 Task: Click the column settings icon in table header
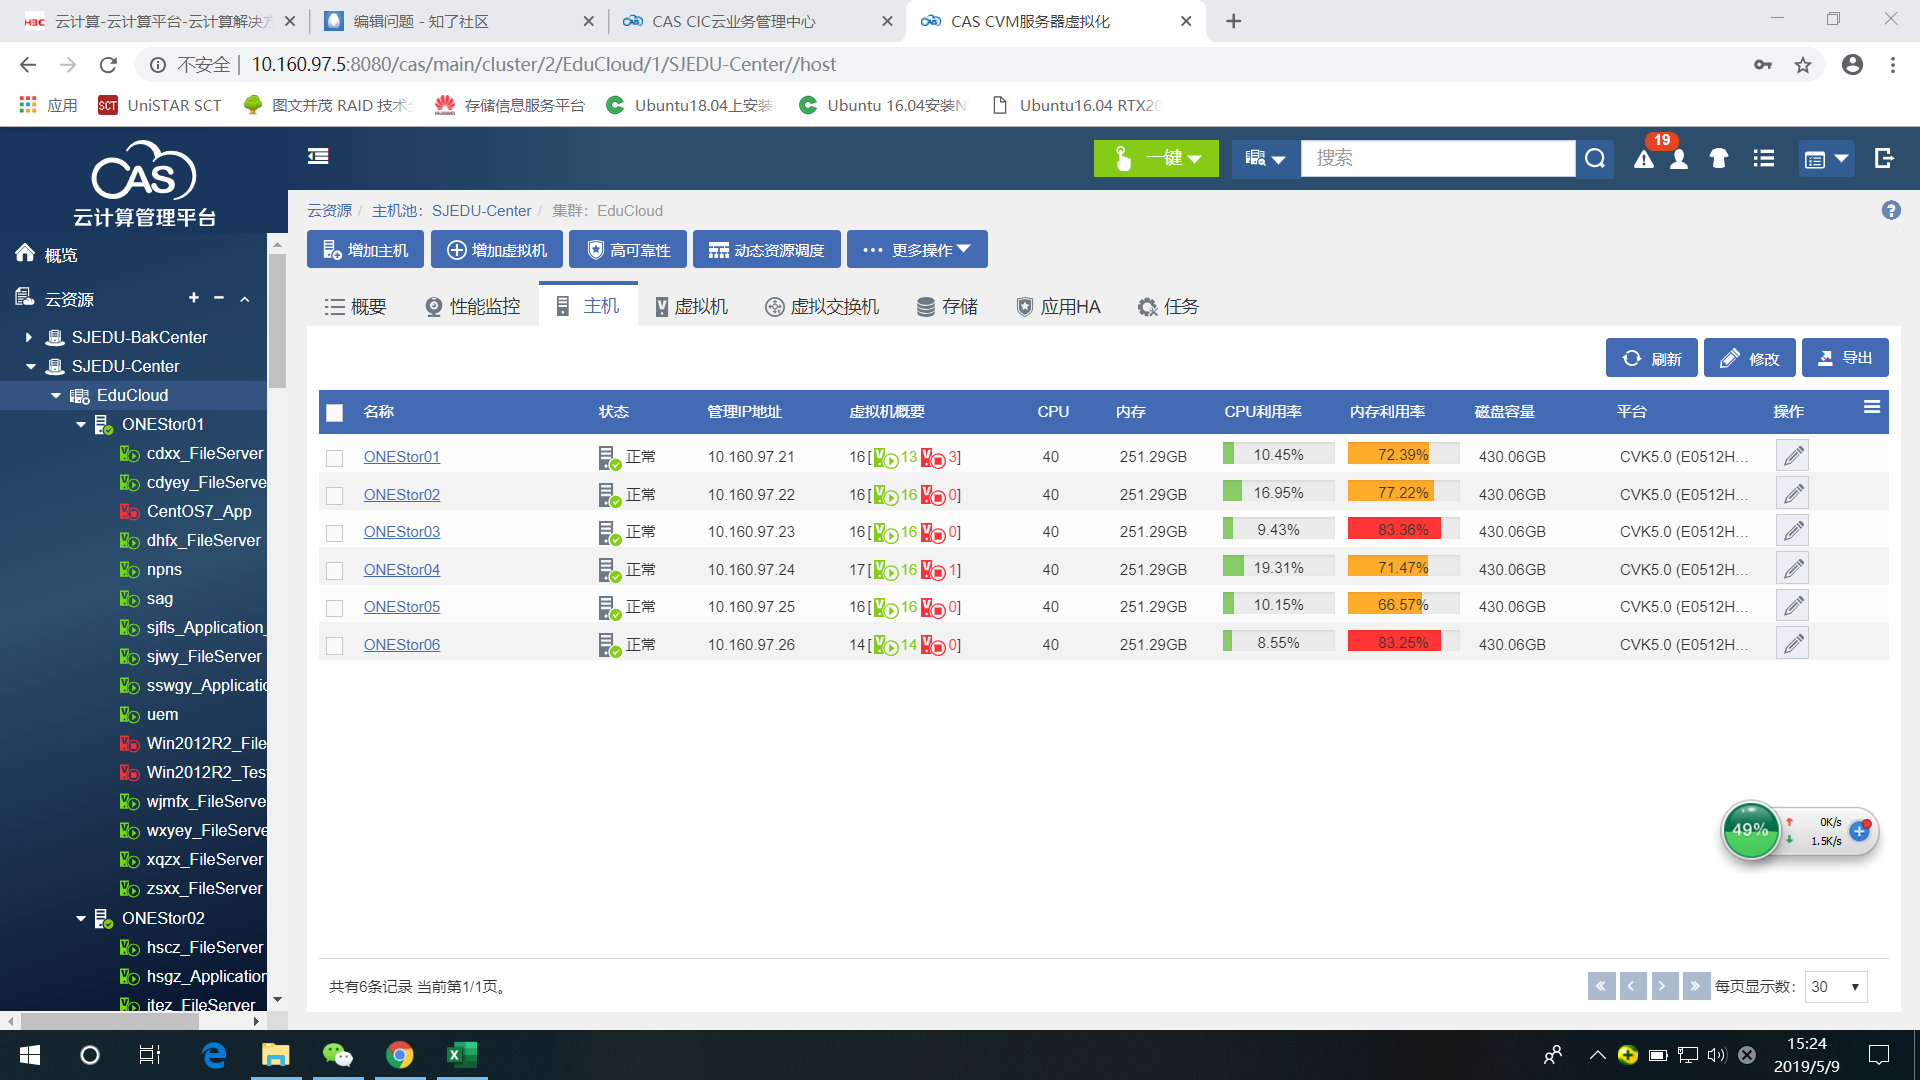coord(1872,407)
